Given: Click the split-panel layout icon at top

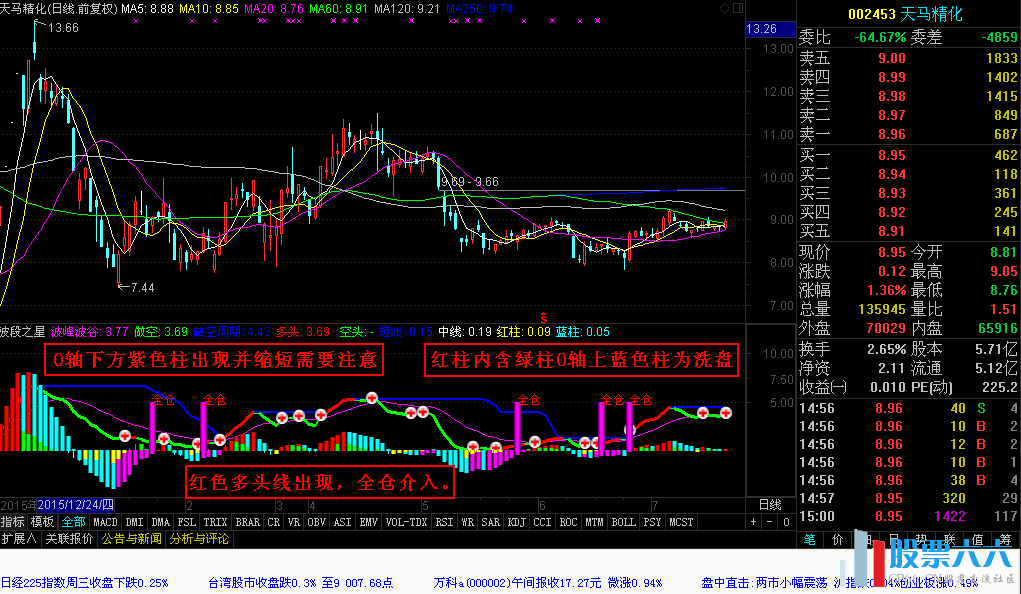Looking at the screenshot, I should (738, 8).
